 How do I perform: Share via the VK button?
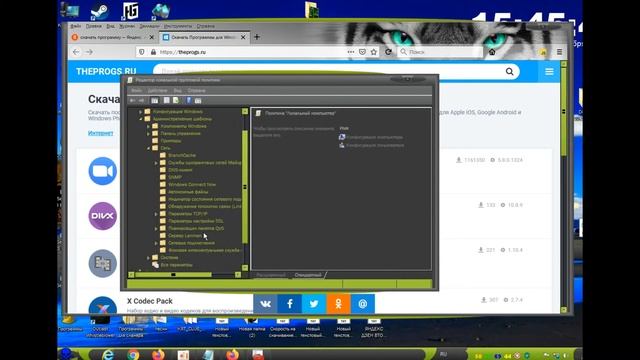[x=265, y=304]
